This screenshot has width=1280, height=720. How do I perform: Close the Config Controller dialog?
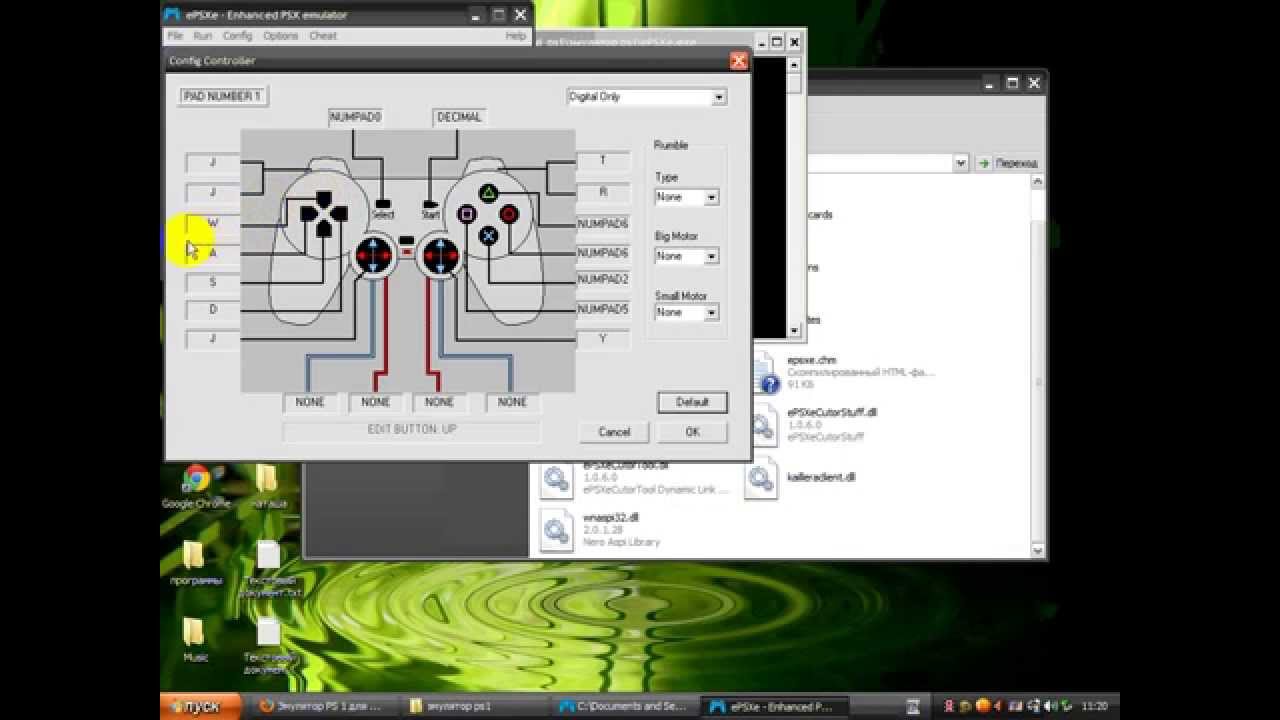[x=738, y=61]
